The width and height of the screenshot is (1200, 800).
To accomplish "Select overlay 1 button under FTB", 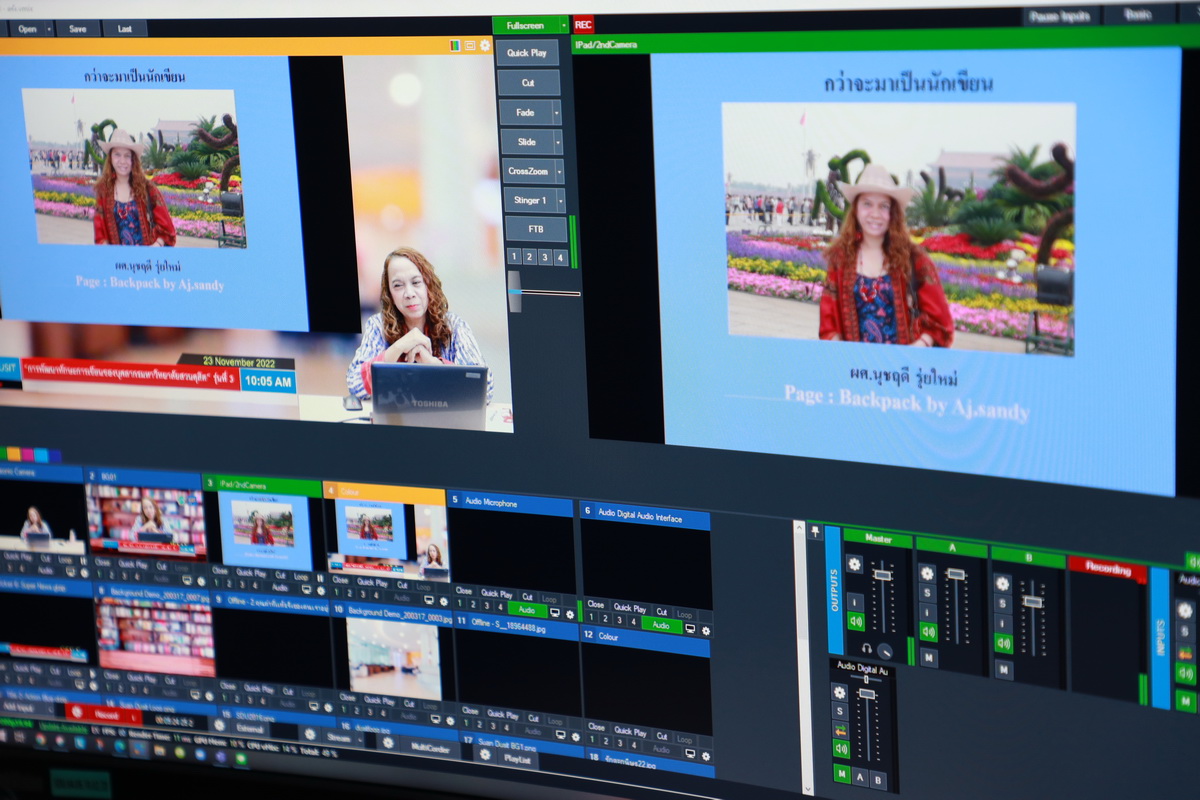I will point(514,257).
